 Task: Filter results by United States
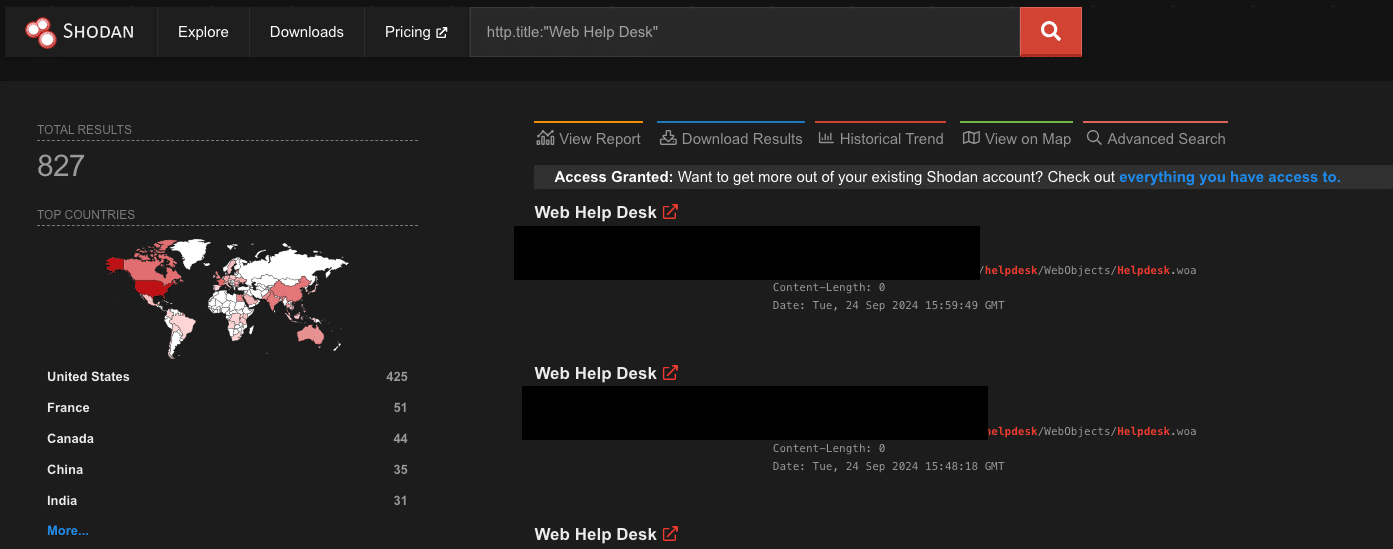88,377
